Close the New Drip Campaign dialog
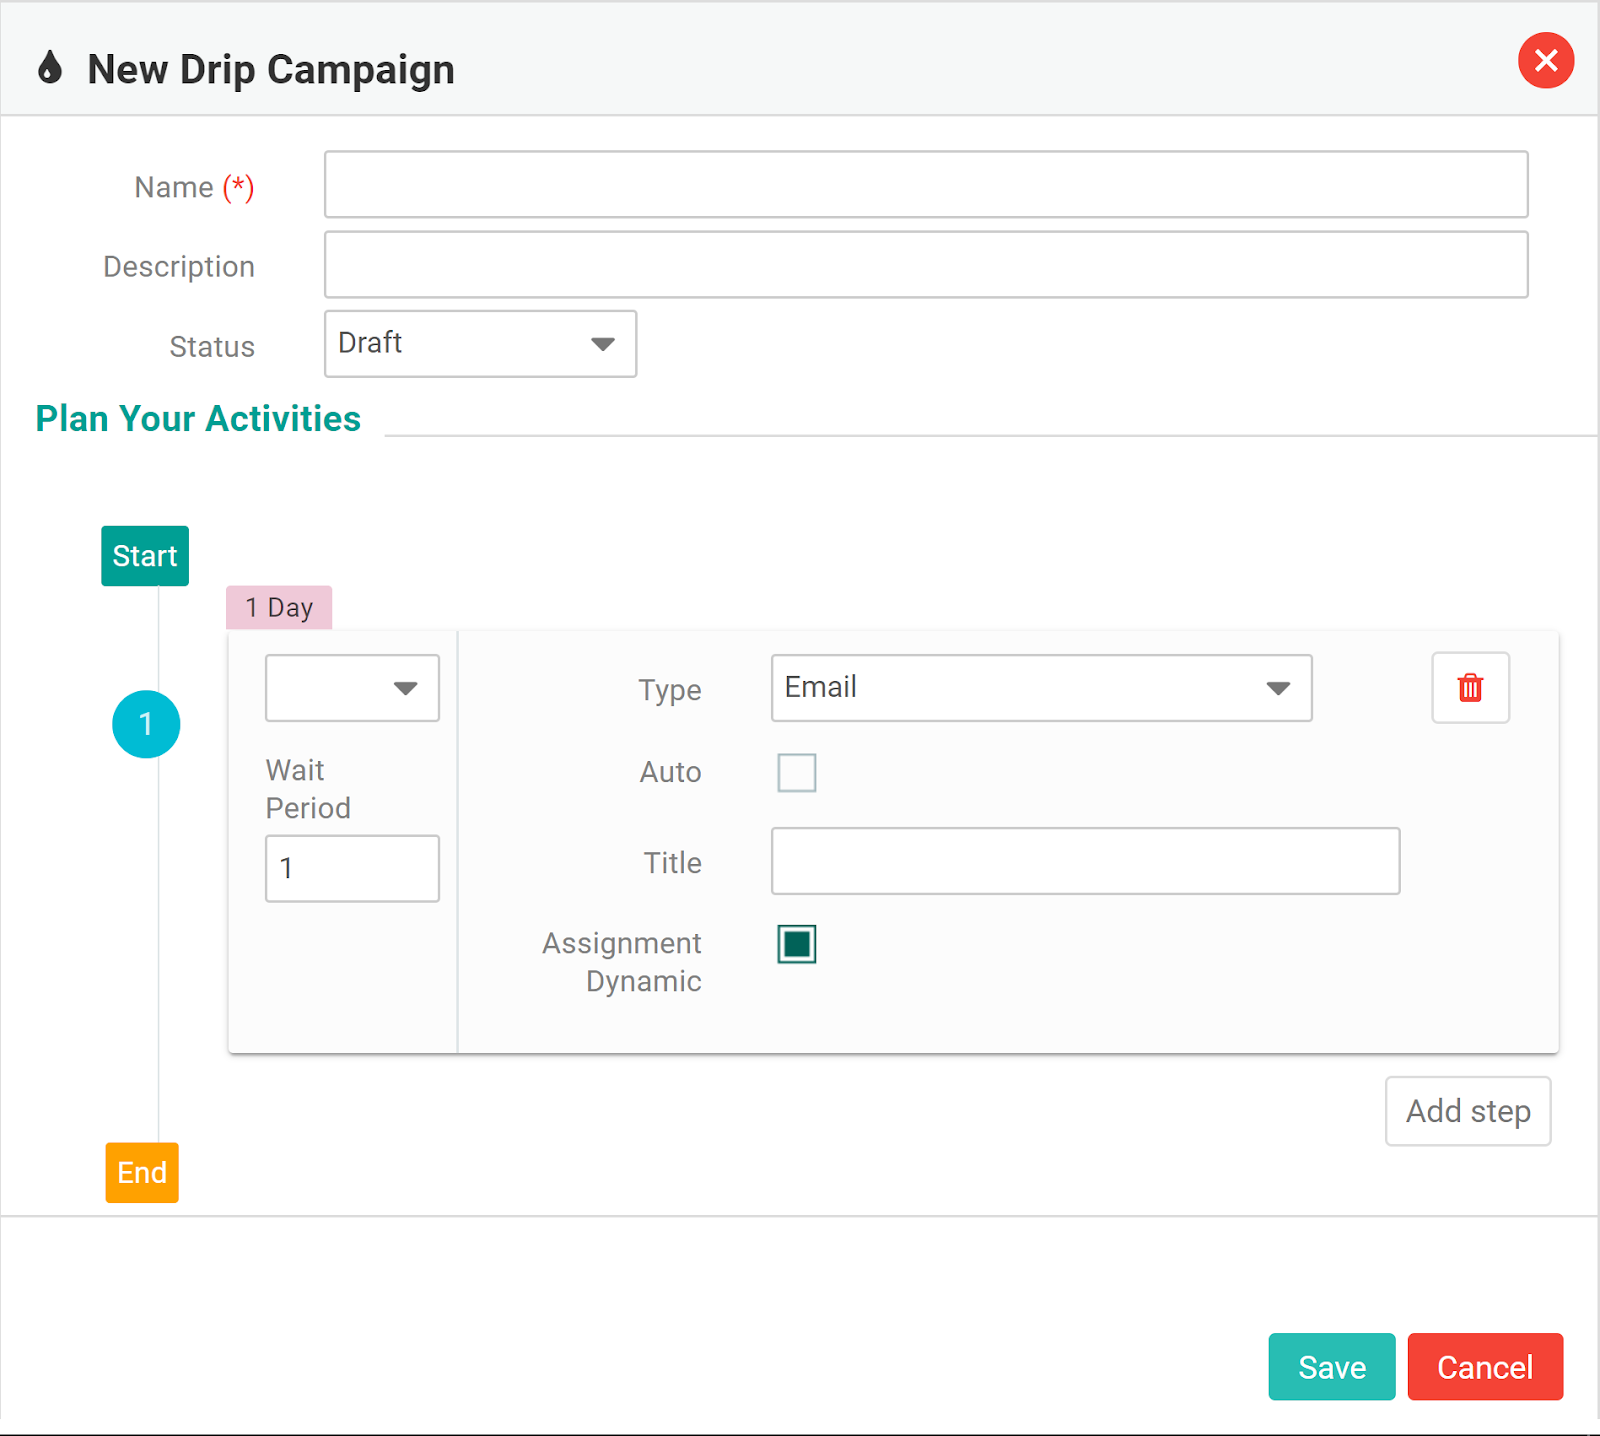Image resolution: width=1600 pixels, height=1436 pixels. pyautogui.click(x=1546, y=61)
